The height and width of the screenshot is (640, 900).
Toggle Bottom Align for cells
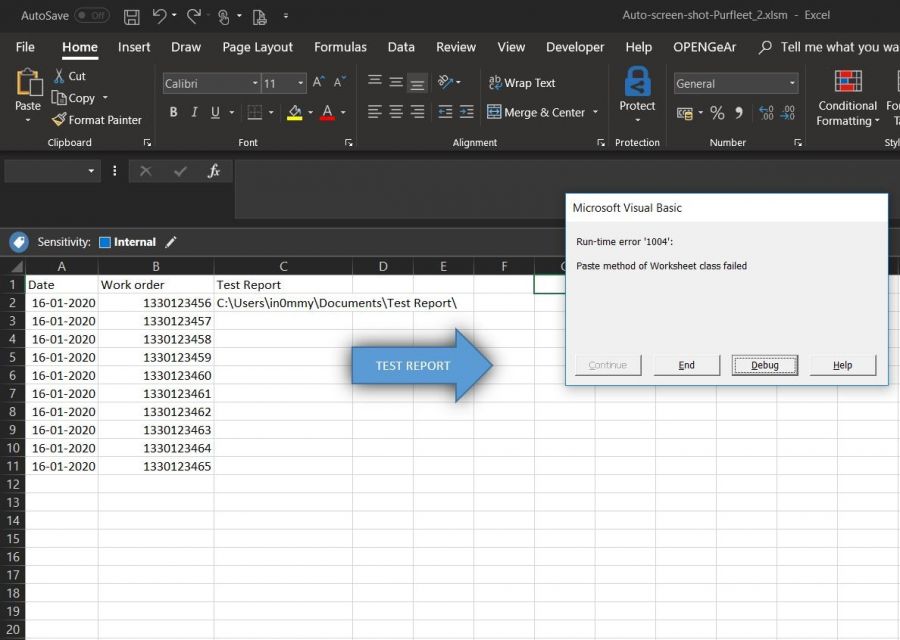pos(417,84)
